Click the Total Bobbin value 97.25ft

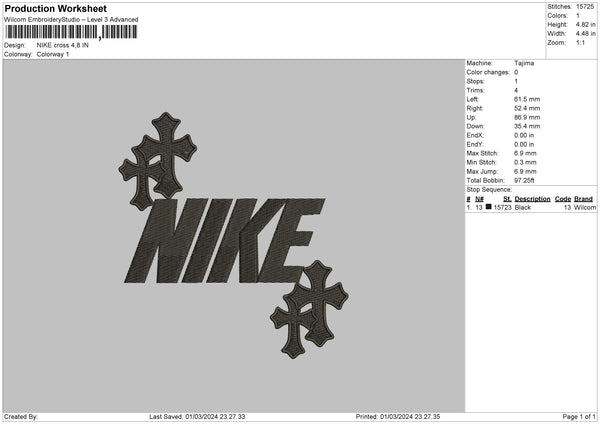click(524, 180)
